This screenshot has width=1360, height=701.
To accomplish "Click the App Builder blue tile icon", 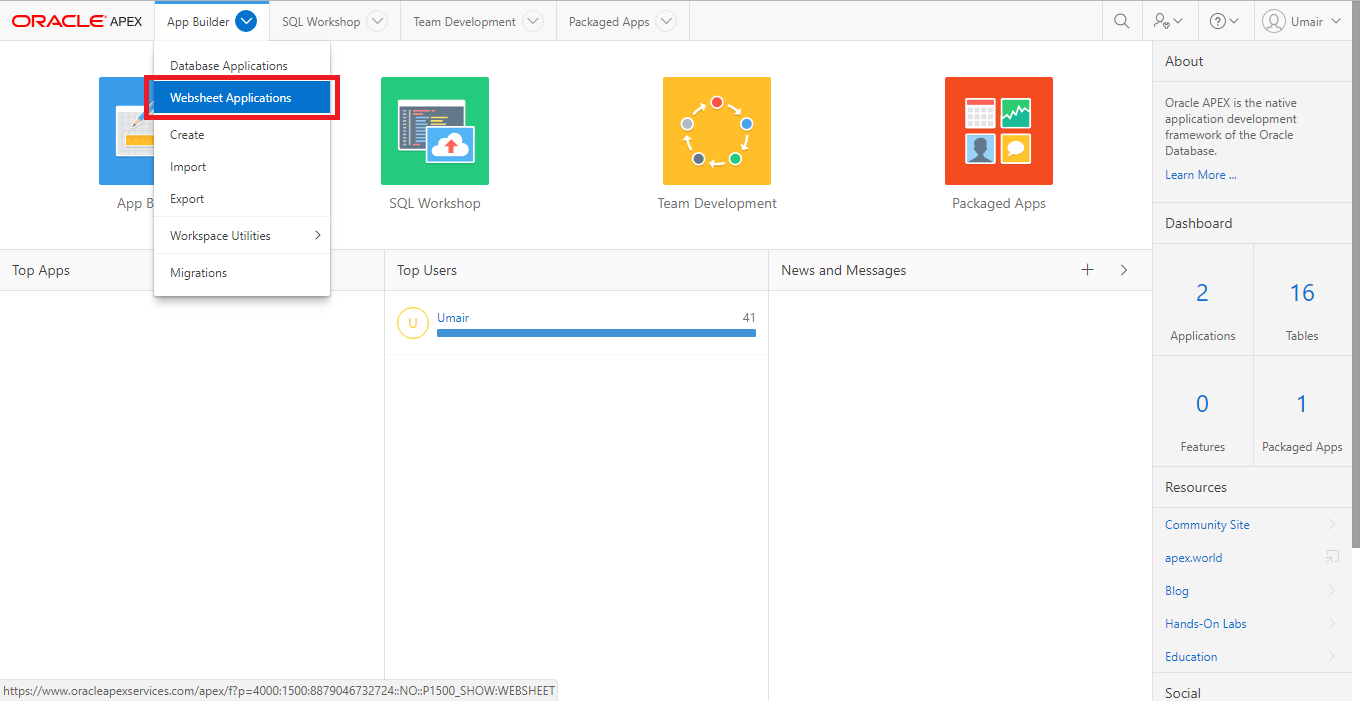I will (125, 131).
